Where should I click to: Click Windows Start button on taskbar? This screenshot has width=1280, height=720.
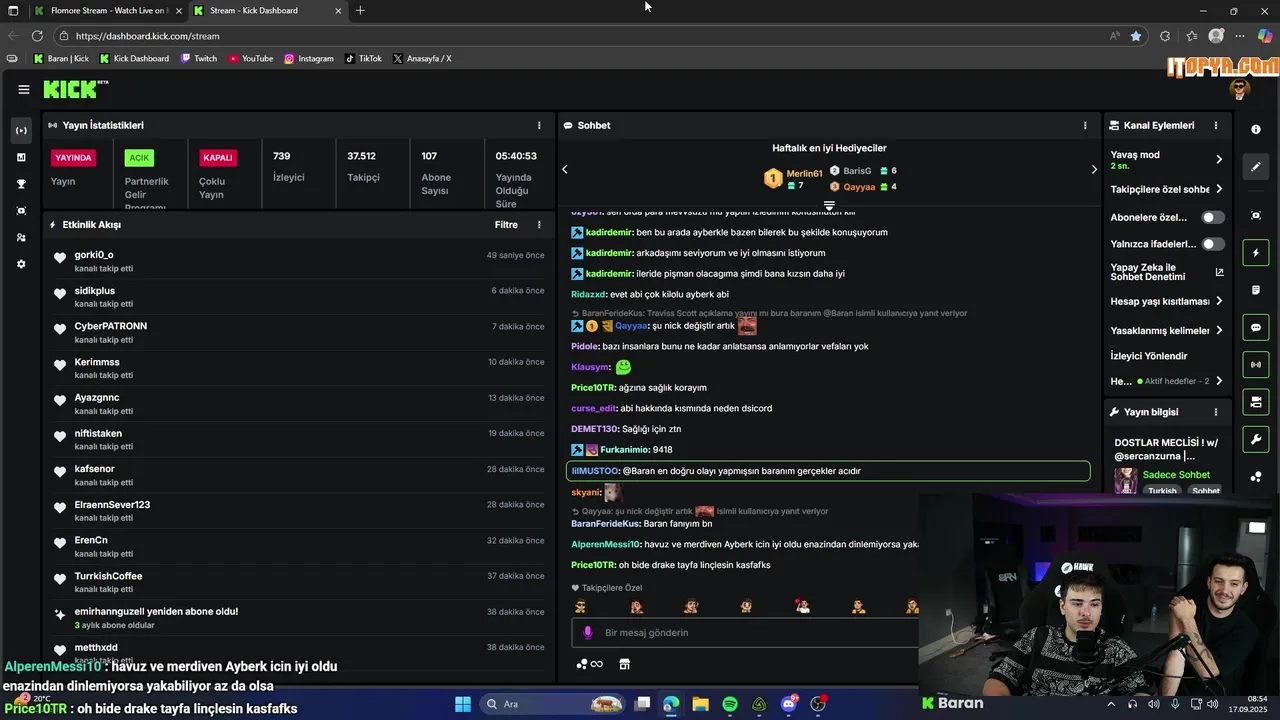pyautogui.click(x=463, y=704)
